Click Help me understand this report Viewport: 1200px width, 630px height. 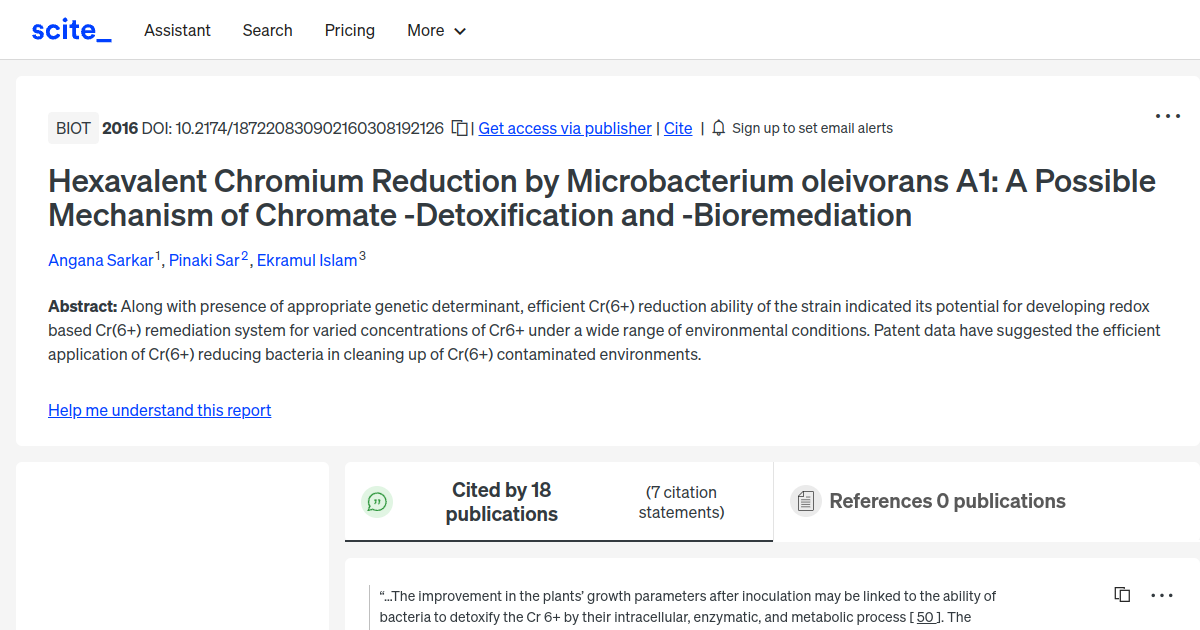159,410
